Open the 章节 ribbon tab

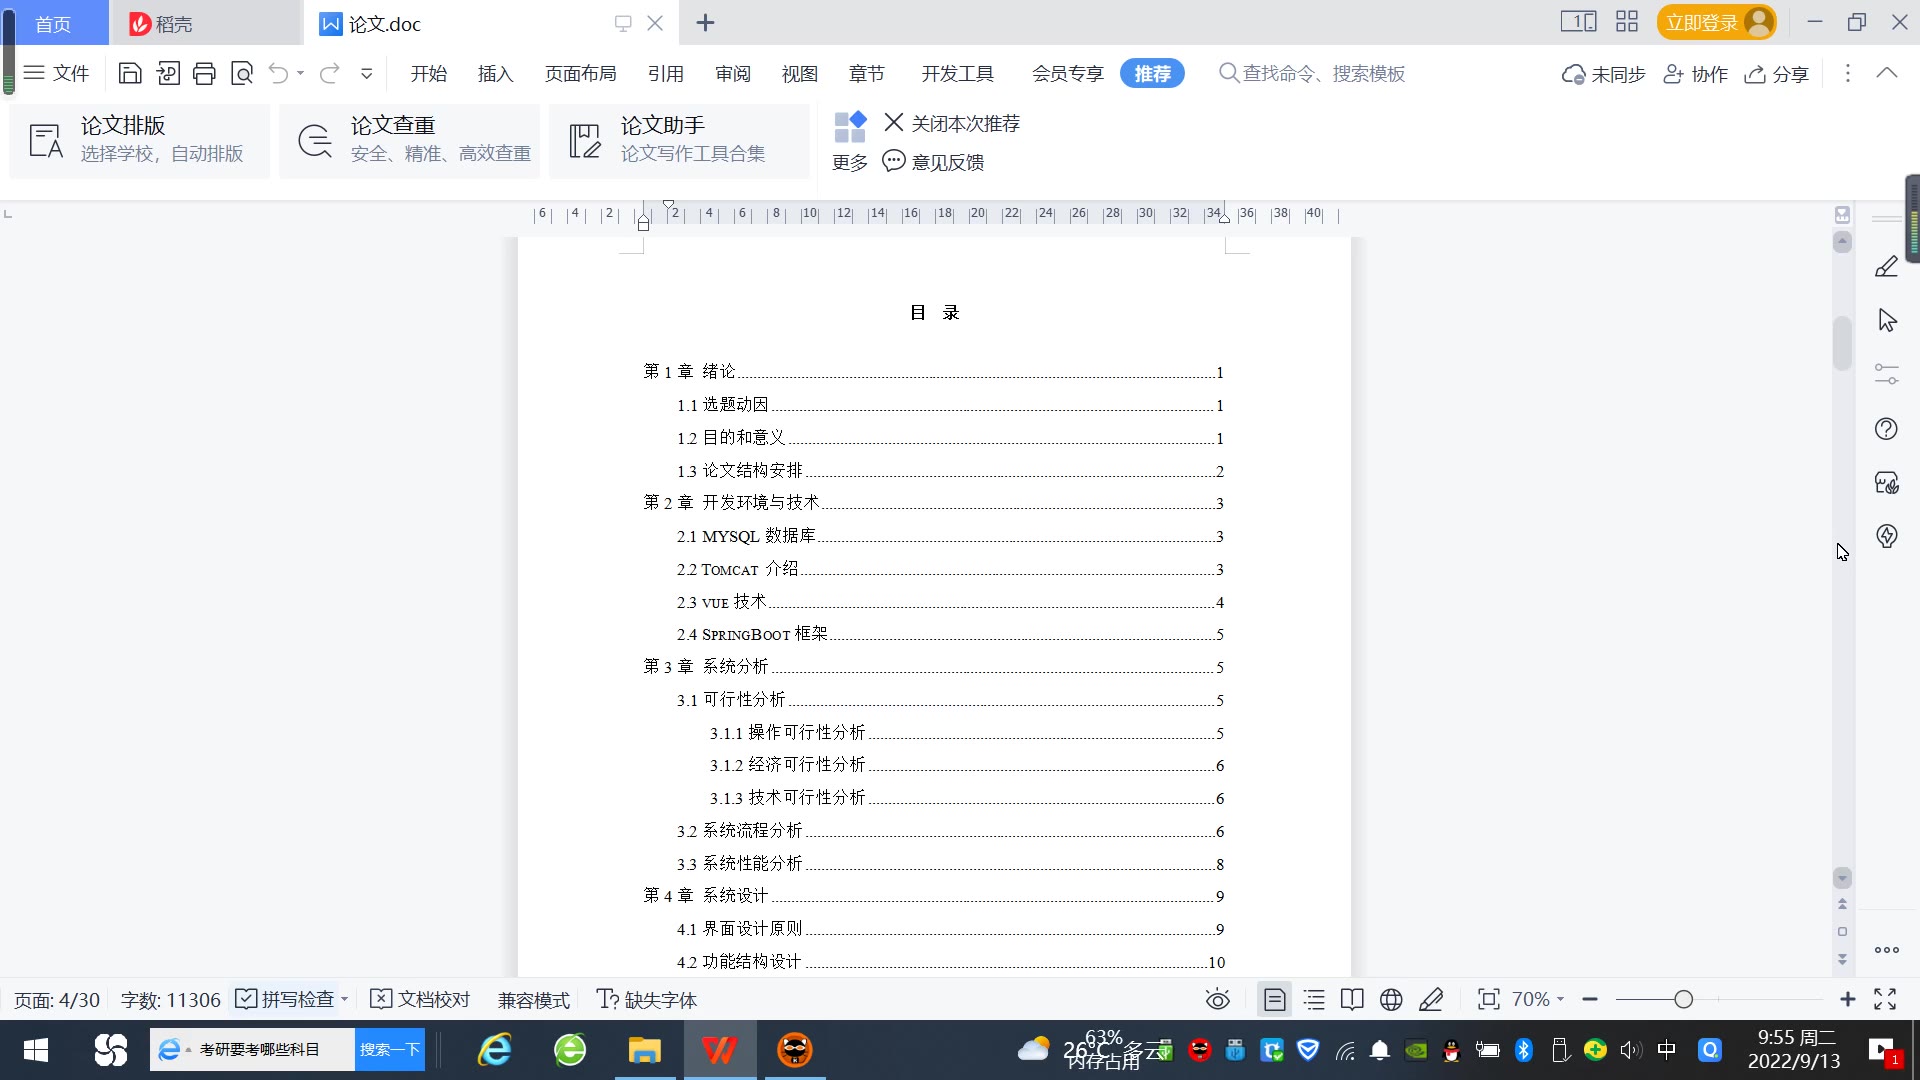[866, 74]
